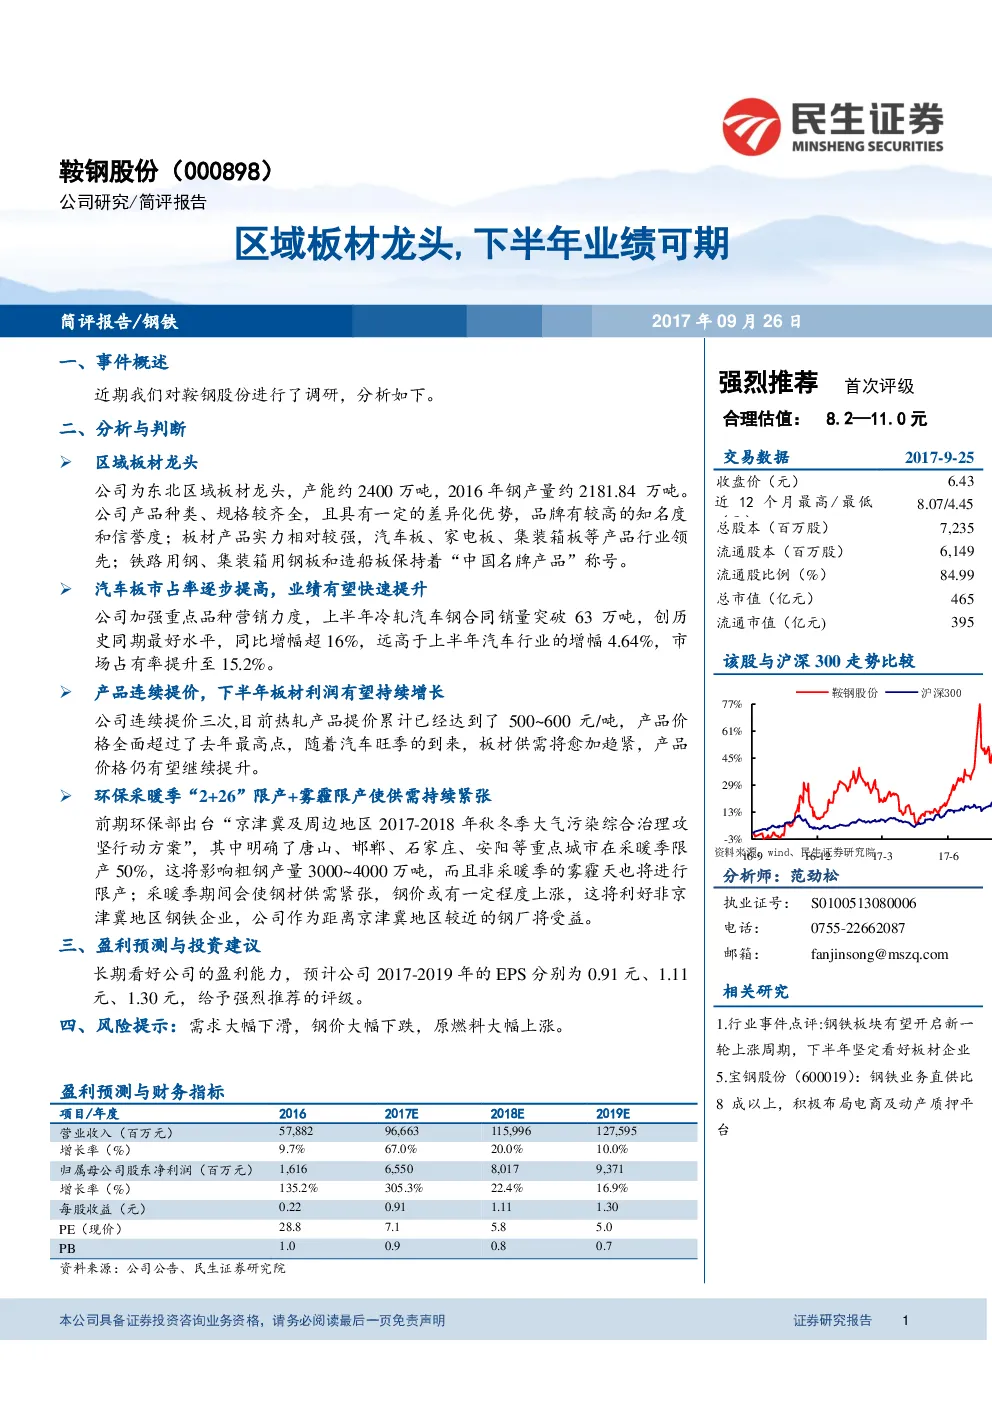Click the 2016 column header in table
Image resolution: width=992 pixels, height=1403 pixels.
point(292,1113)
